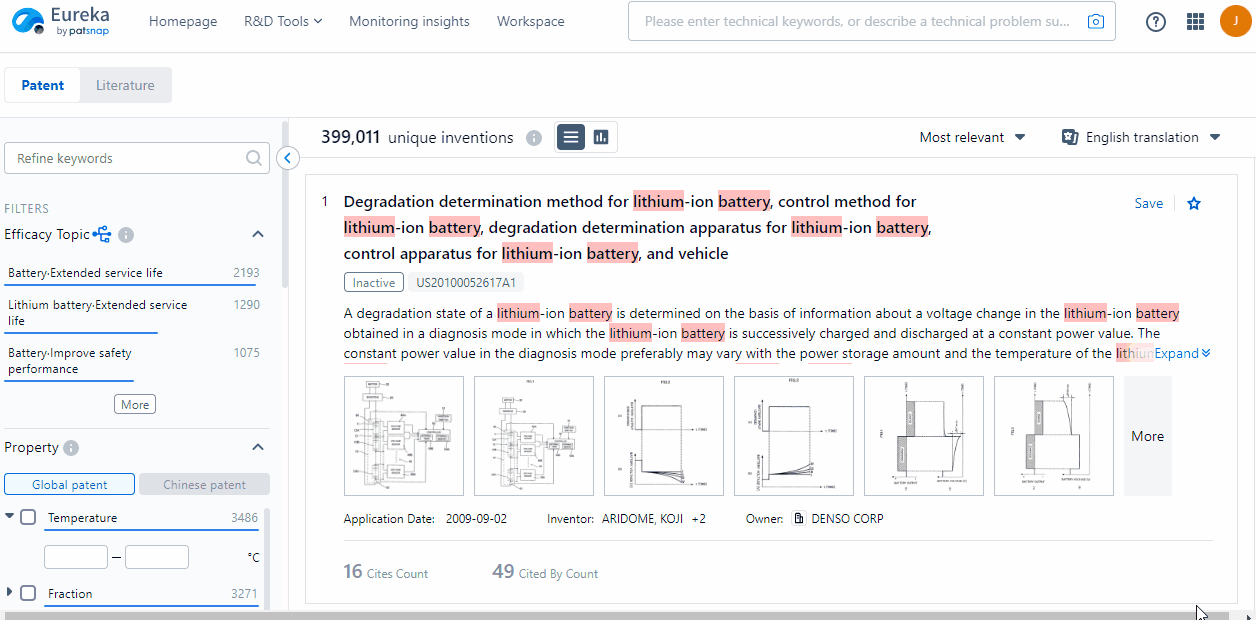Viewport: 1256px width, 620px height.
Task: Expand the patent abstract text
Action: (x=1182, y=353)
